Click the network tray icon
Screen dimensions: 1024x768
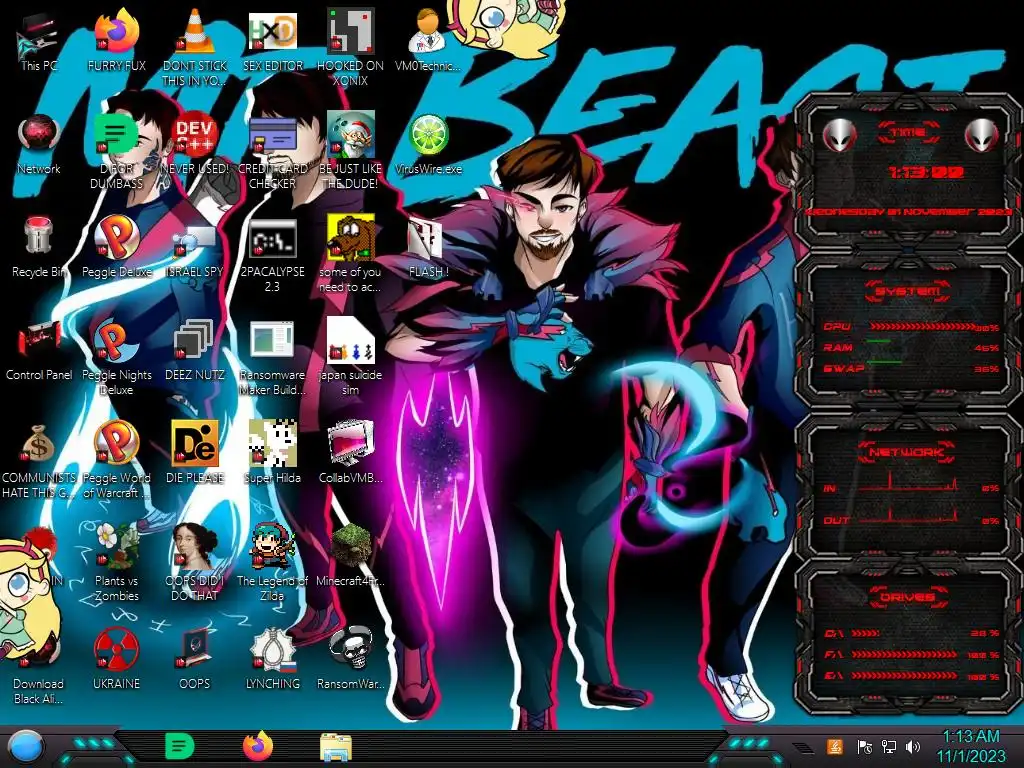[888, 746]
